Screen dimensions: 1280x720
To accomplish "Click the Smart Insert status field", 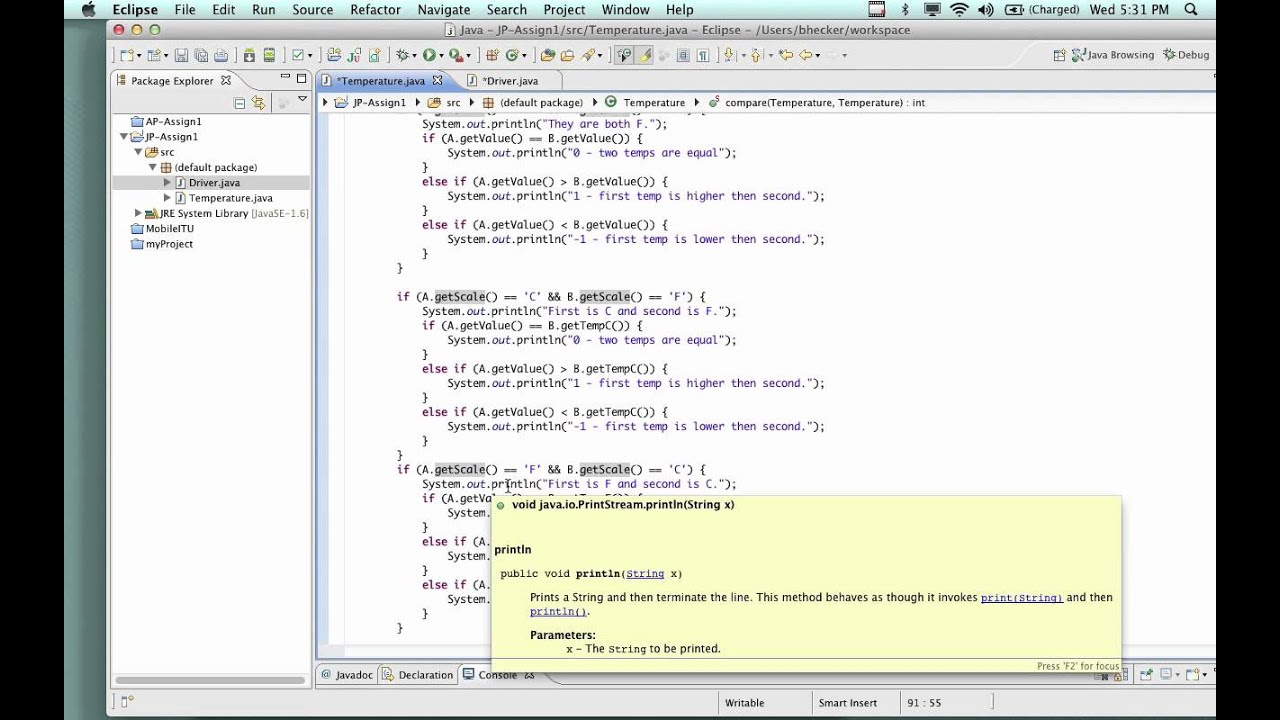I will (x=847, y=703).
